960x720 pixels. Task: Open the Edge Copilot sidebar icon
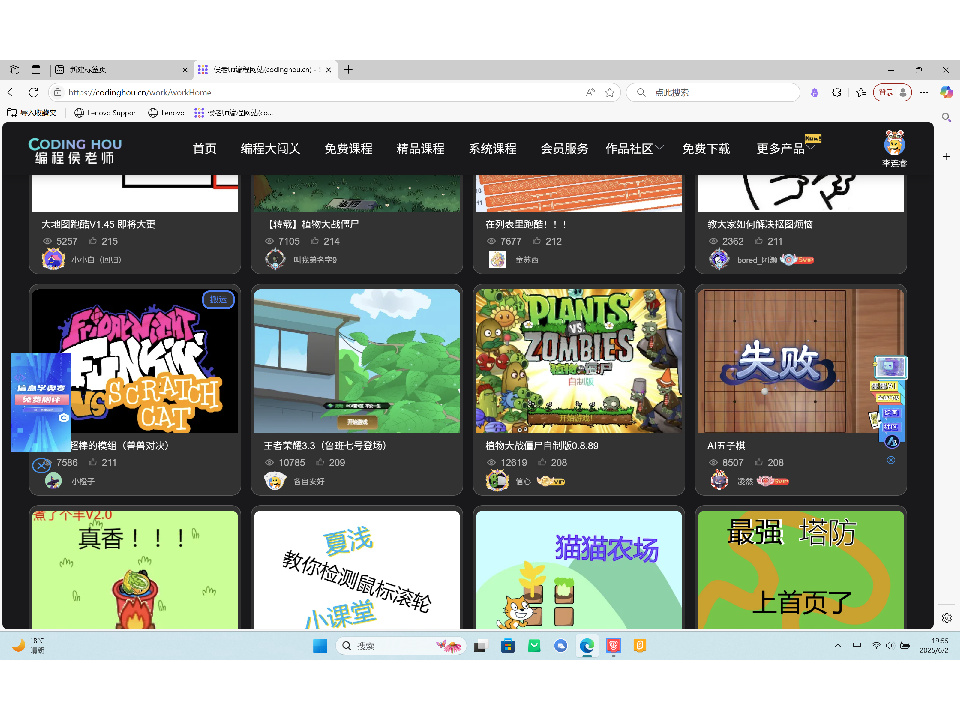coord(947,92)
